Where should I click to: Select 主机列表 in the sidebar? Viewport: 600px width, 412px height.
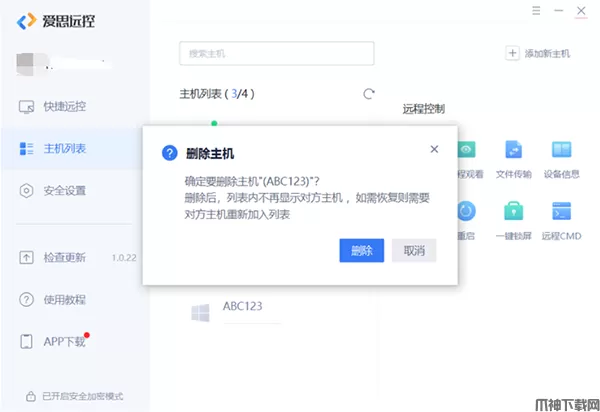(73, 148)
